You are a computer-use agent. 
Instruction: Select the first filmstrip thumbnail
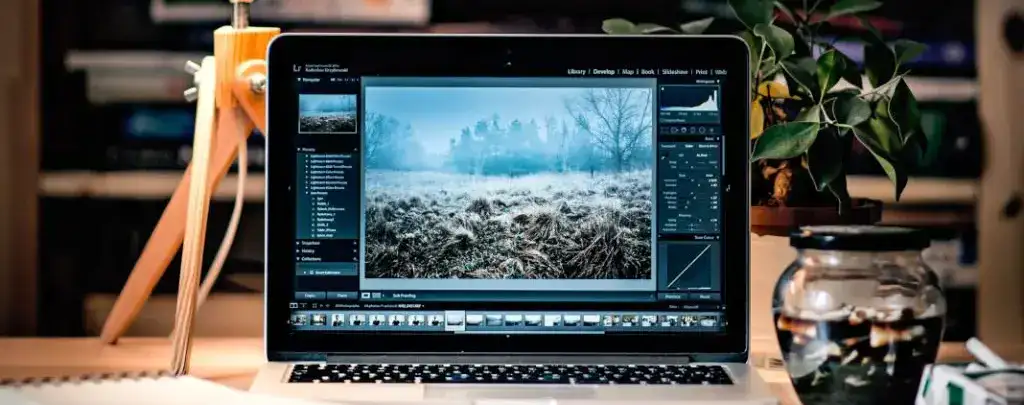point(298,320)
